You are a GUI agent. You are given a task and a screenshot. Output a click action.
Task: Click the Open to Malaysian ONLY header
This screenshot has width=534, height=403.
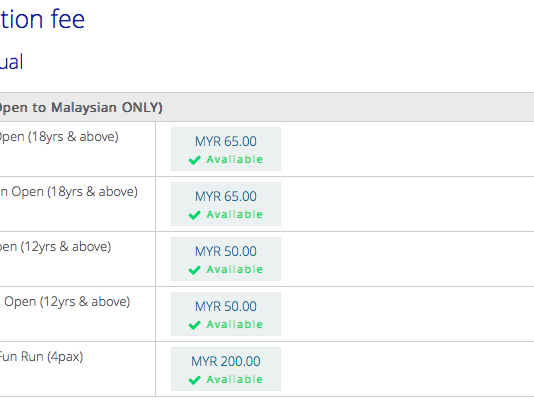[x=81, y=108]
